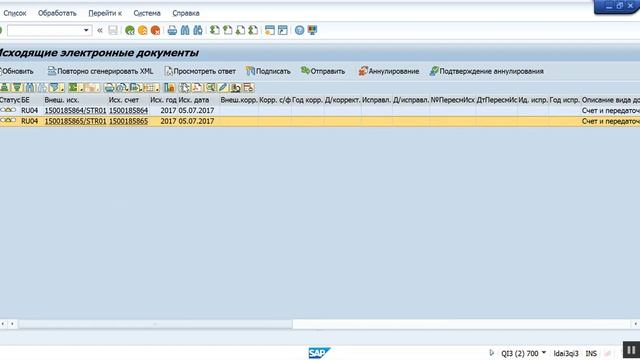Image resolution: width=640 pixels, height=360 pixels.
Task: Click the cursor selection icon in the grid toolbar
Action: click(x=184, y=87)
